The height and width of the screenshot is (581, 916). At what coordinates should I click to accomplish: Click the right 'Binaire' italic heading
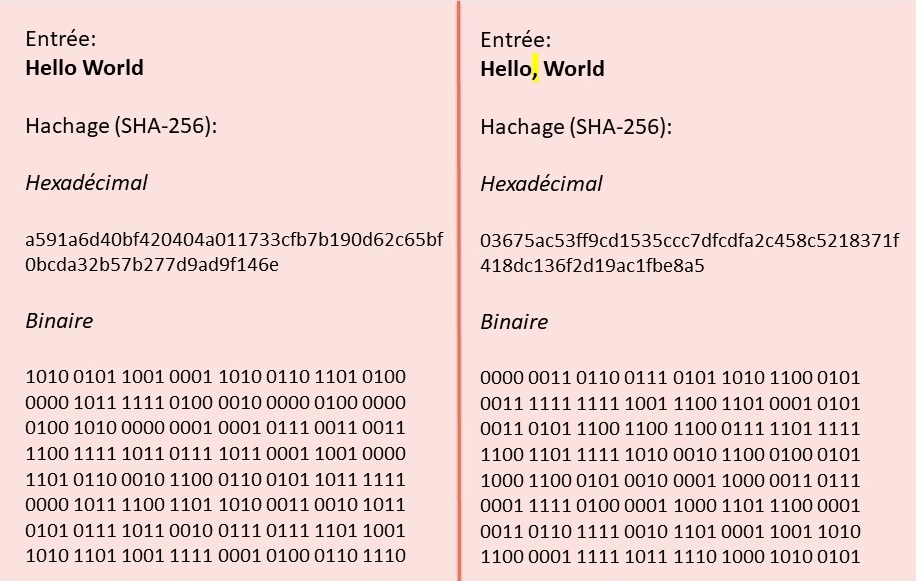514,322
